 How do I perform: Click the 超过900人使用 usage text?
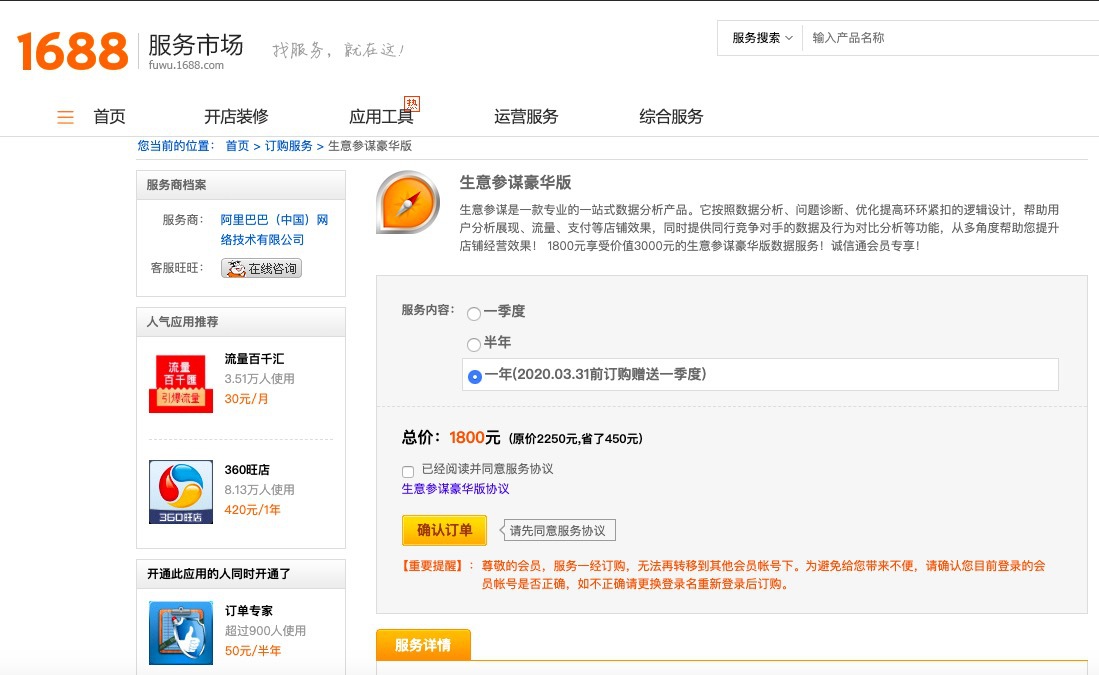pos(265,630)
